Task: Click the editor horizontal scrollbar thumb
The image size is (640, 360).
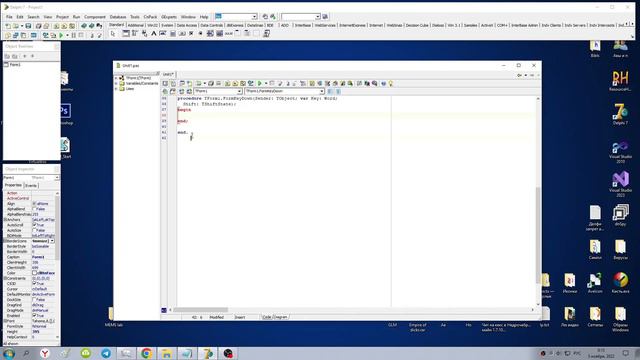Action: [x=200, y=310]
